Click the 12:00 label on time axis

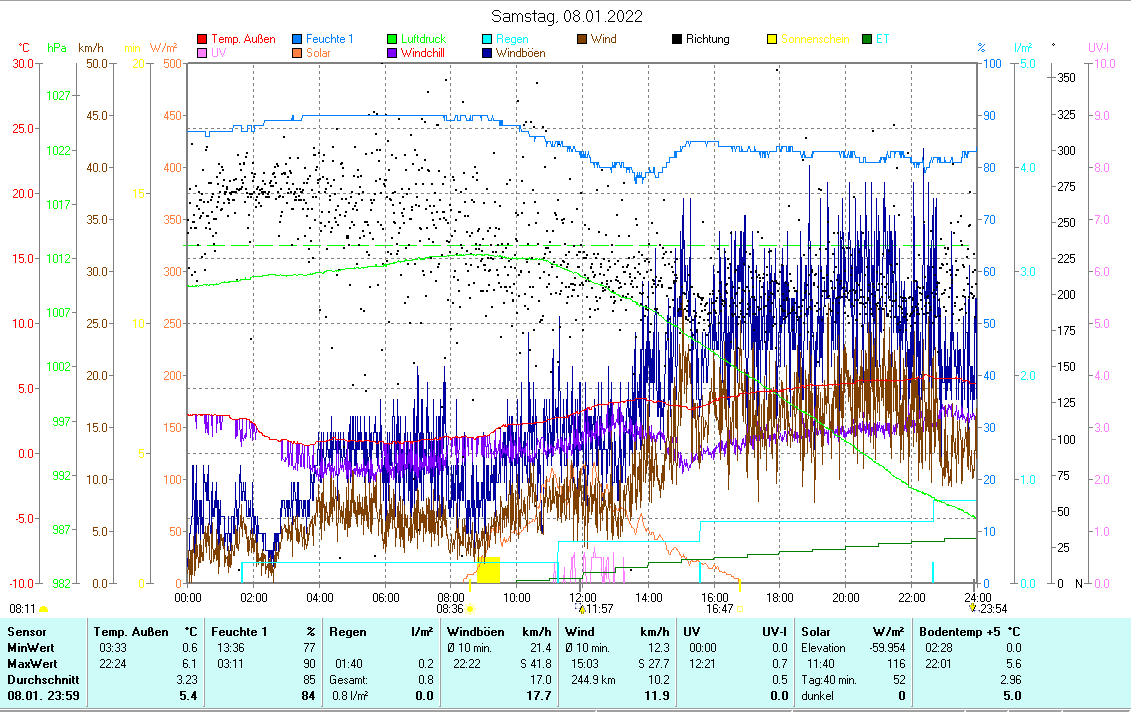pos(582,597)
